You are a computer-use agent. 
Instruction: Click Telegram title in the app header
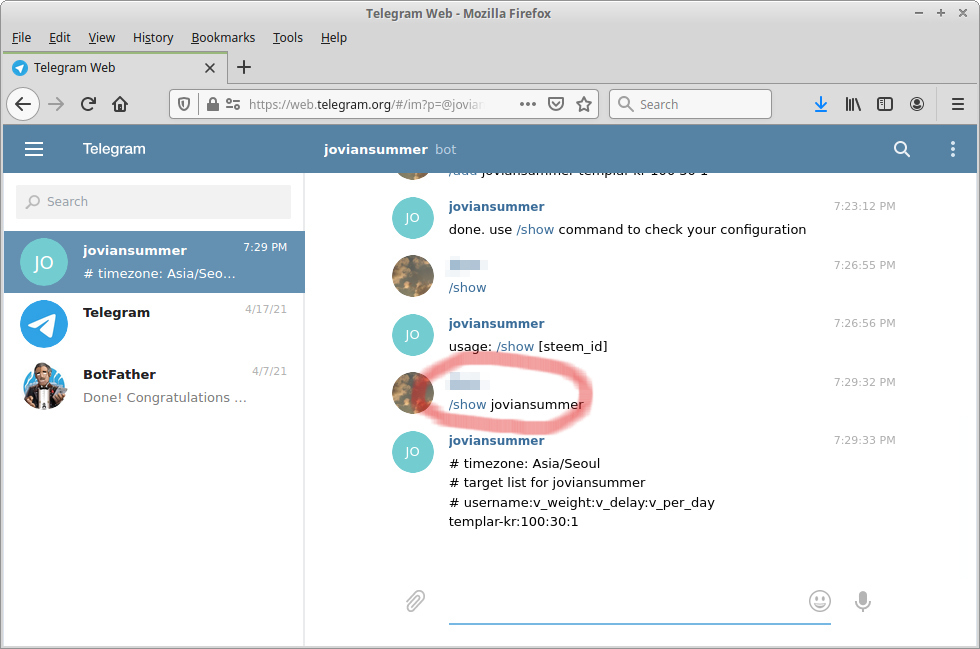[x=114, y=149]
